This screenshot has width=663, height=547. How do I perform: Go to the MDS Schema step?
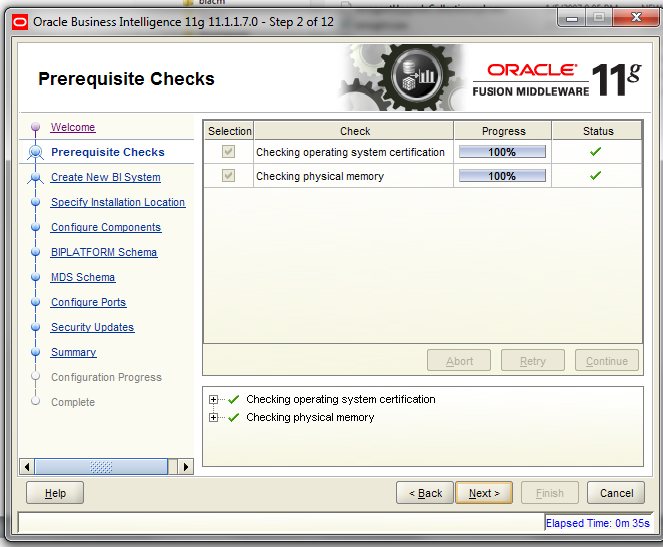click(83, 277)
